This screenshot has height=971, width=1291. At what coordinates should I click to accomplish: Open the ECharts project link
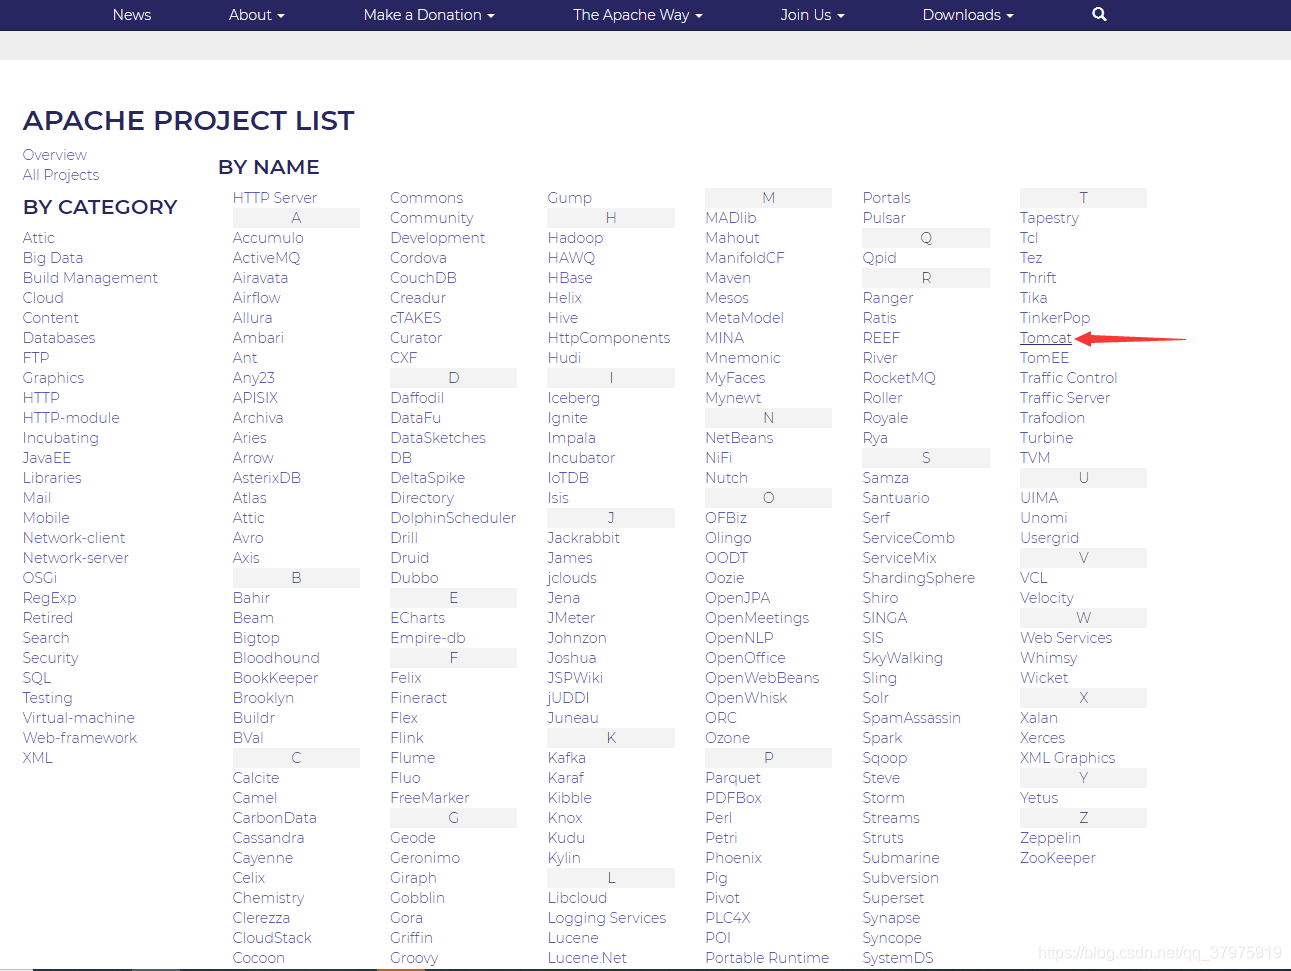point(418,618)
